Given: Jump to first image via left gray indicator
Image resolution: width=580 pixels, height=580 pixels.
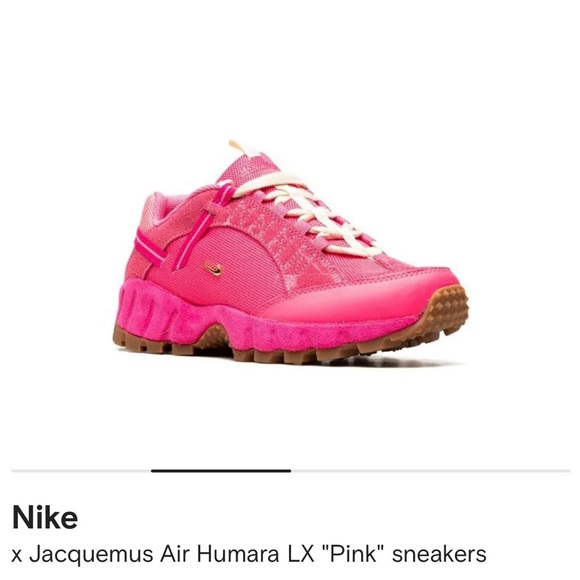Looking at the screenshot, I should (81, 471).
